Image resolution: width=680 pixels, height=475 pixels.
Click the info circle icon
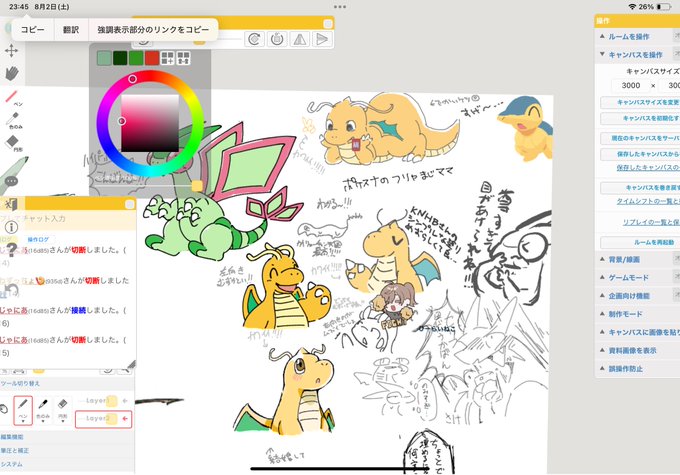pos(11,227)
